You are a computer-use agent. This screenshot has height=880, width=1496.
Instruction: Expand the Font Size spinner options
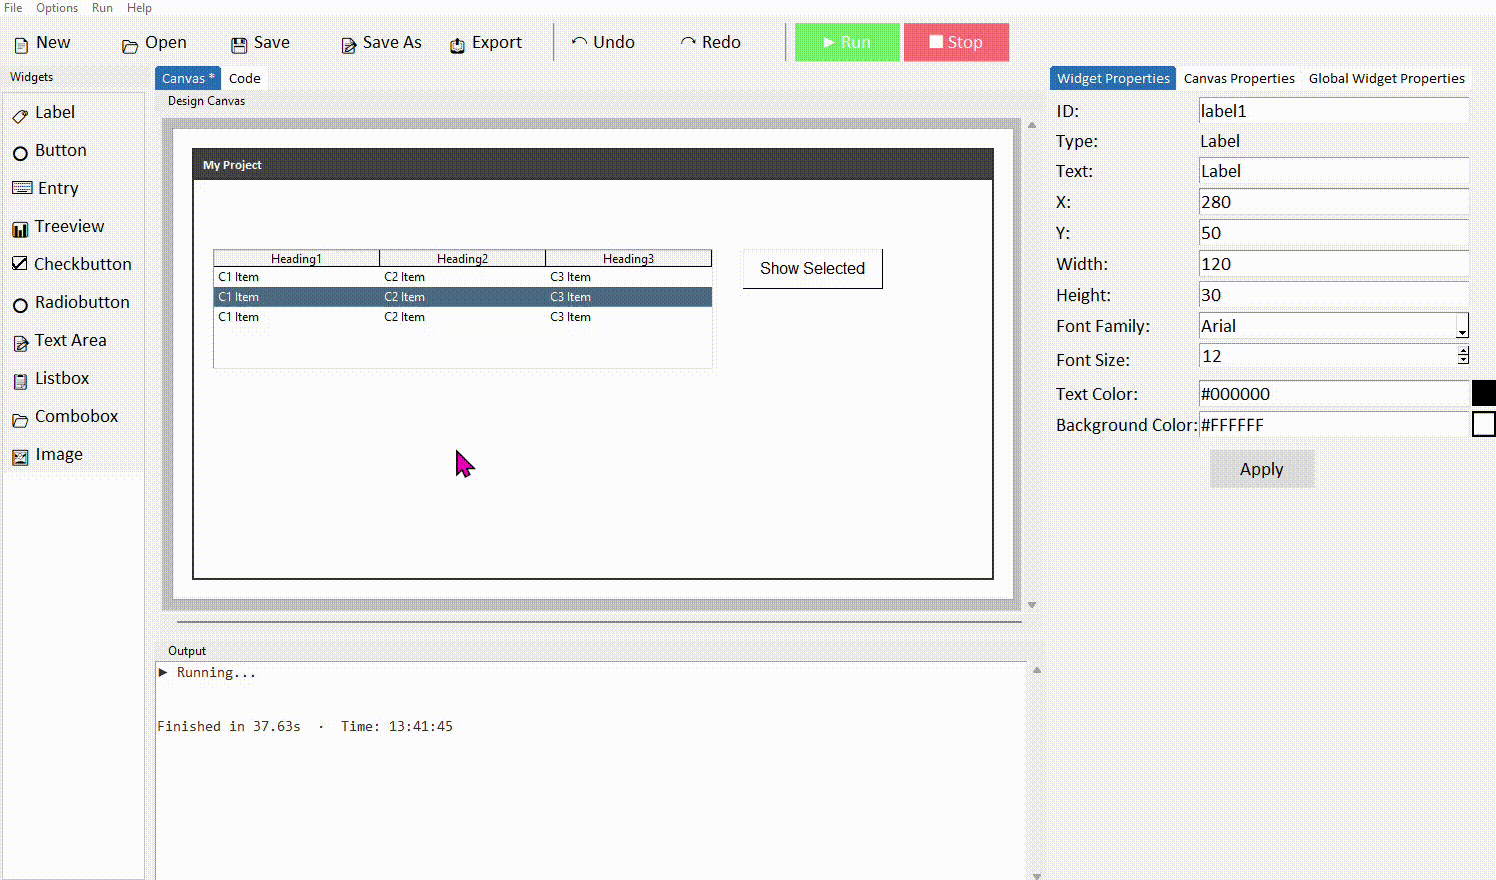[1464, 355]
